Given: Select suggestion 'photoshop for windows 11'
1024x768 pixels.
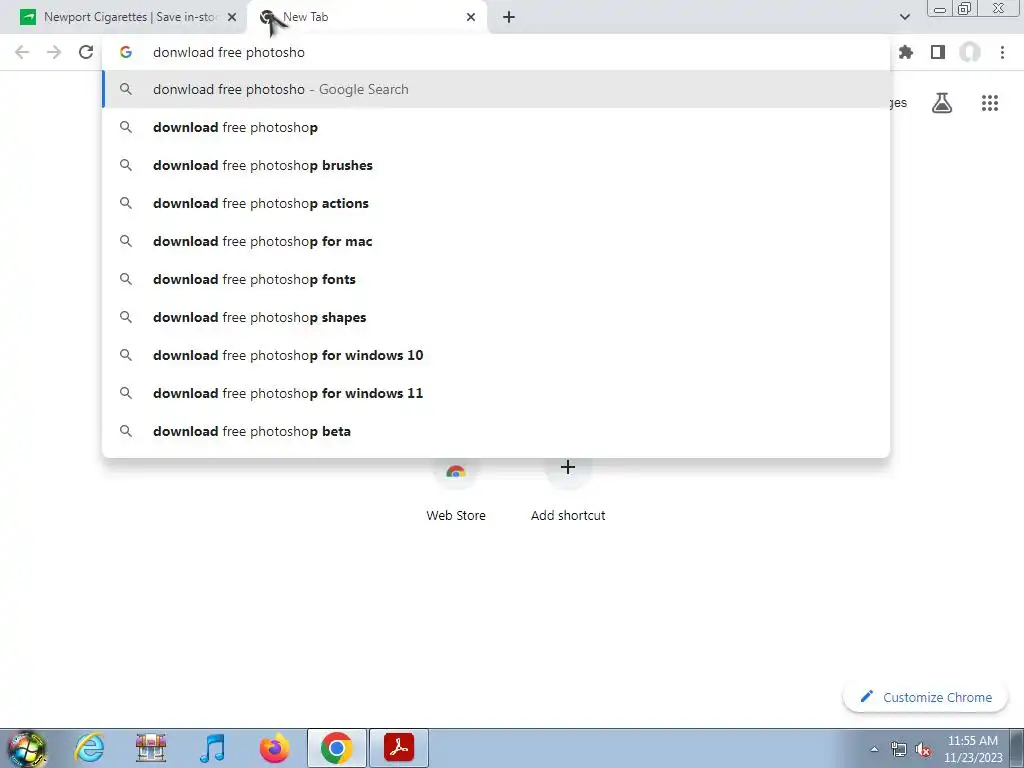Looking at the screenshot, I should pos(496,392).
